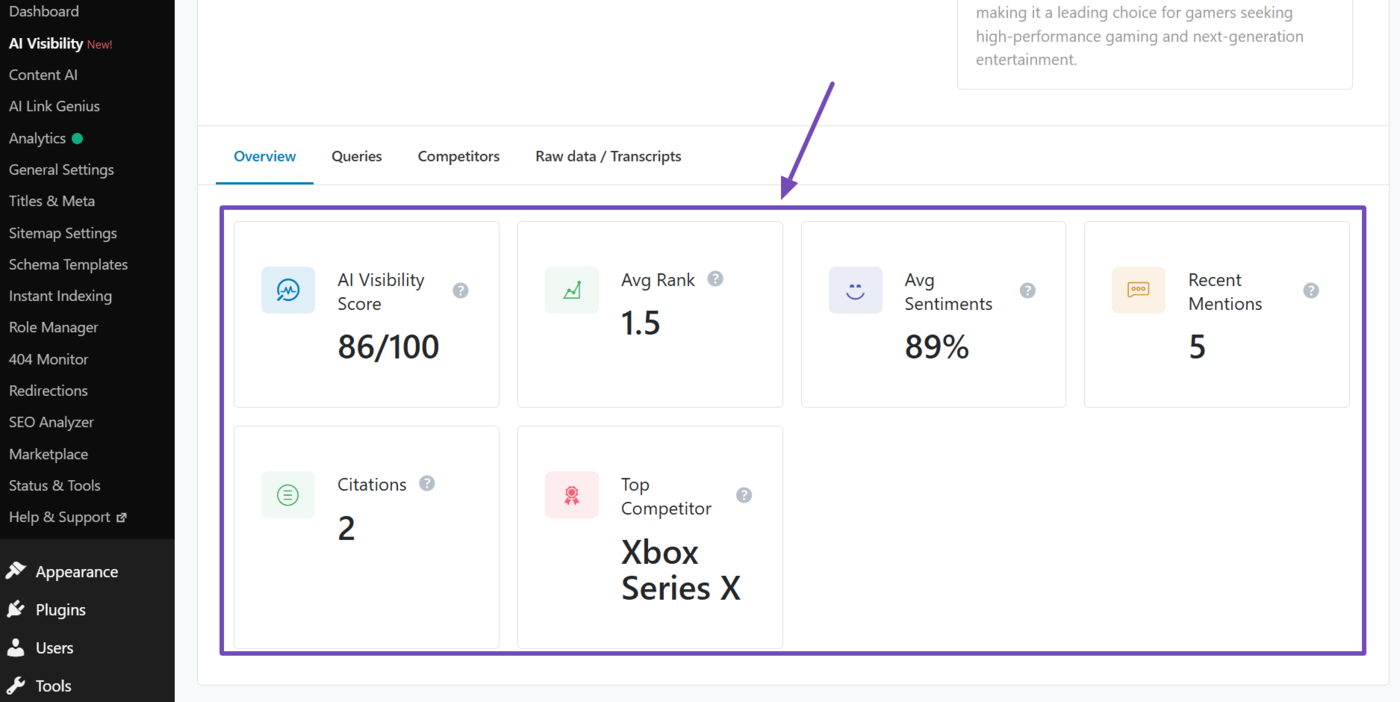Open Analytics in the sidebar

[37, 138]
